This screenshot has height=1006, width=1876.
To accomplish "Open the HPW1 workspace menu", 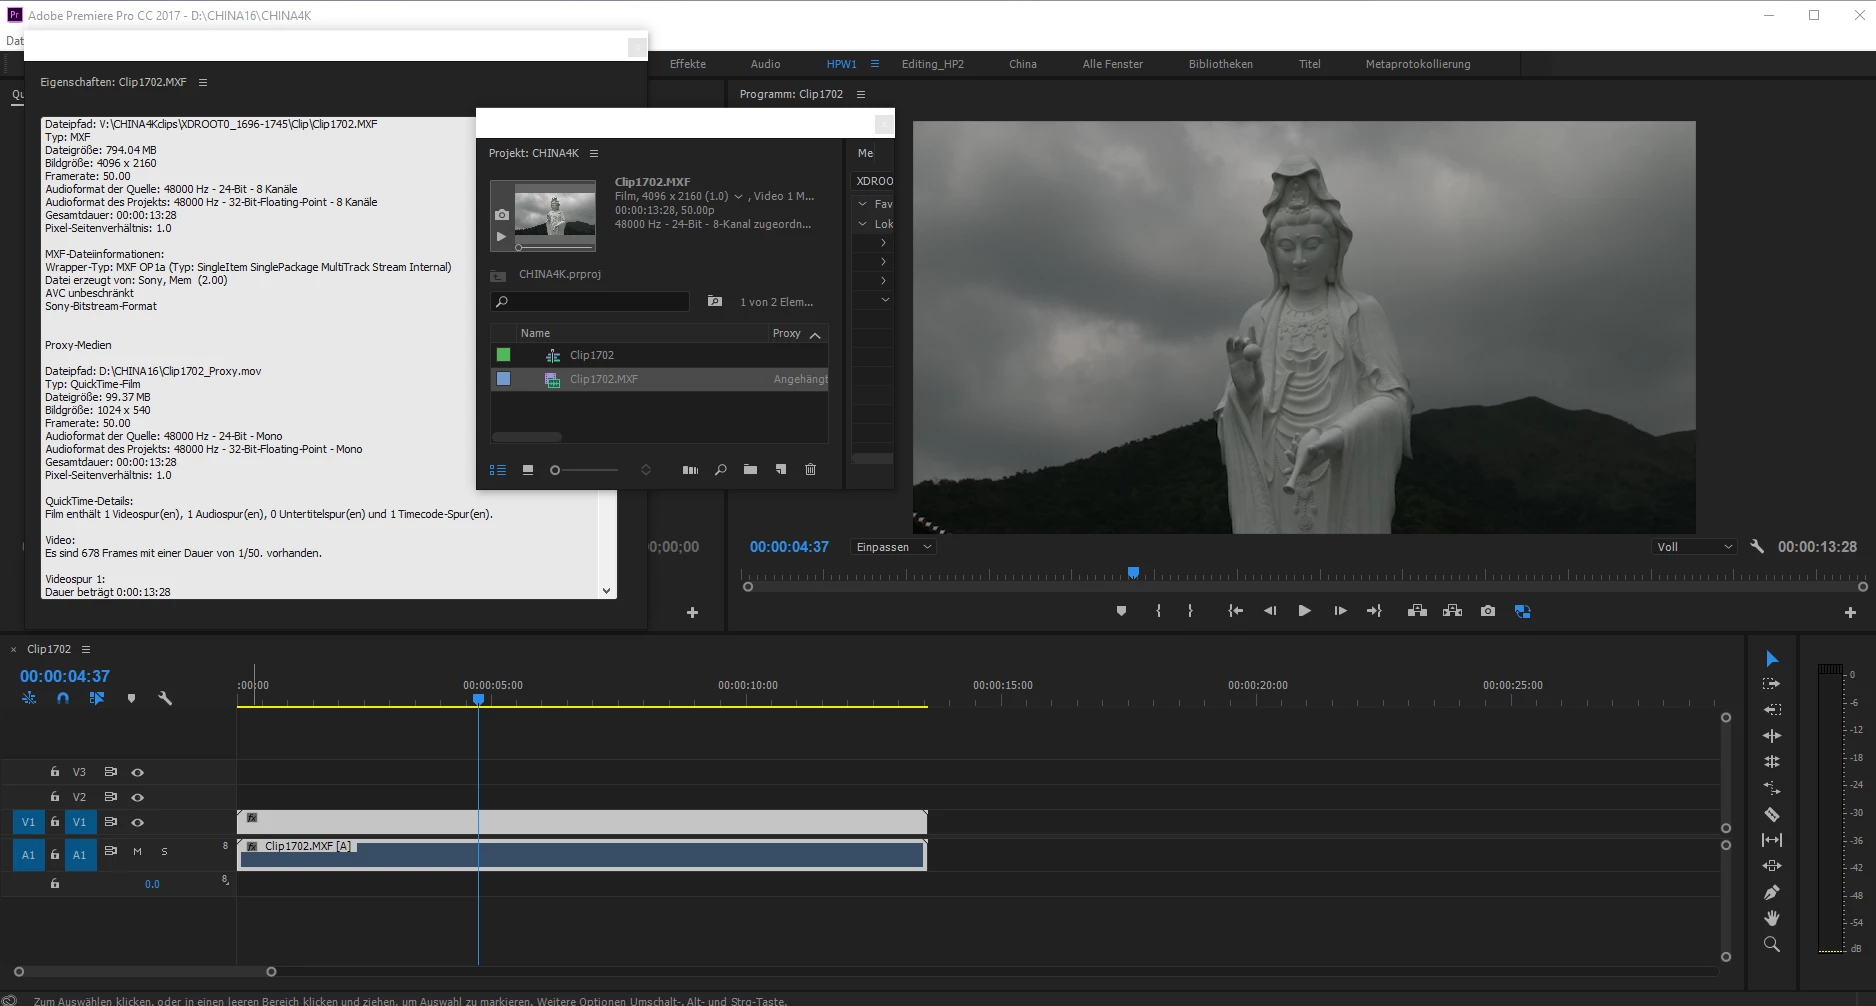I will tap(875, 64).
